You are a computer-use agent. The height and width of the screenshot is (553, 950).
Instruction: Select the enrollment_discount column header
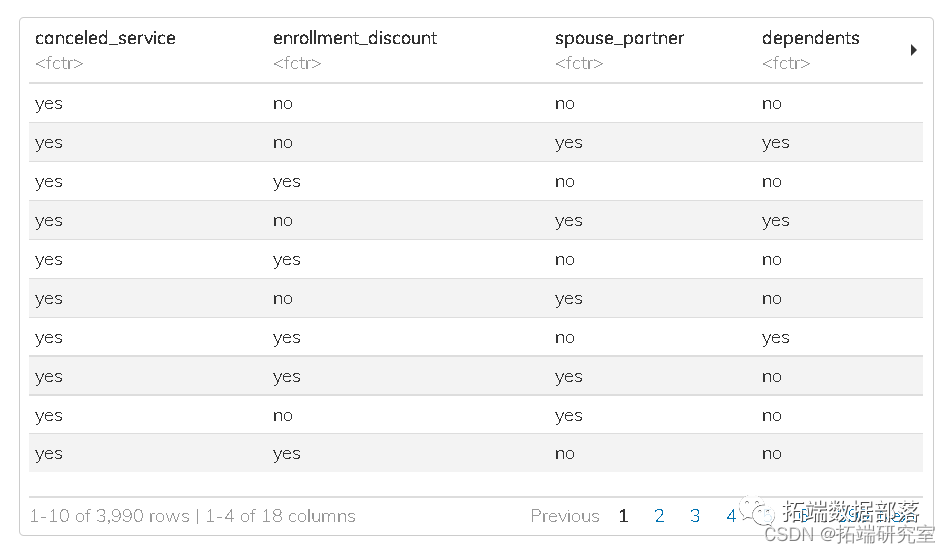tap(355, 39)
